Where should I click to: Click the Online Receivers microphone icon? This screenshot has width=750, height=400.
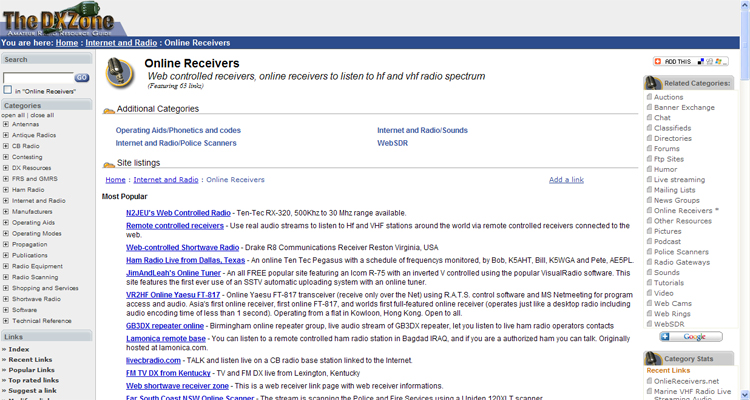[121, 72]
